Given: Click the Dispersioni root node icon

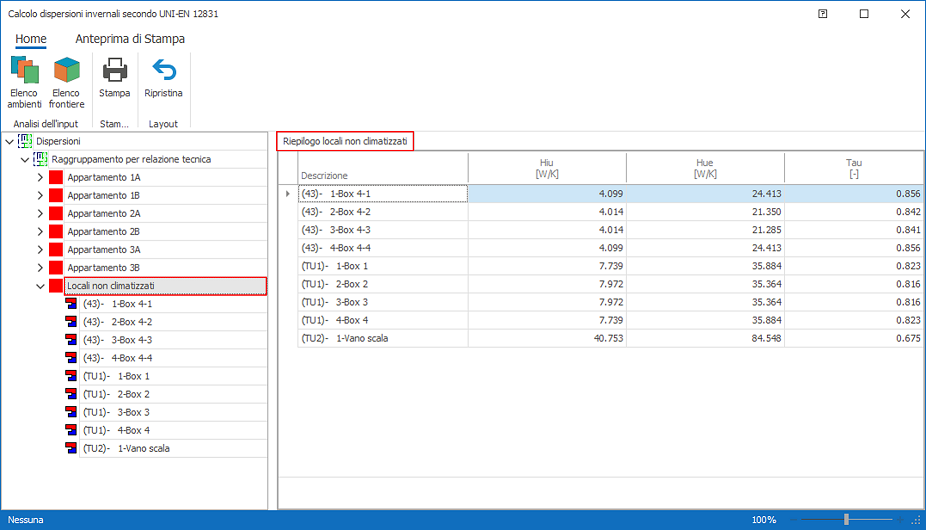Looking at the screenshot, I should tap(26, 141).
